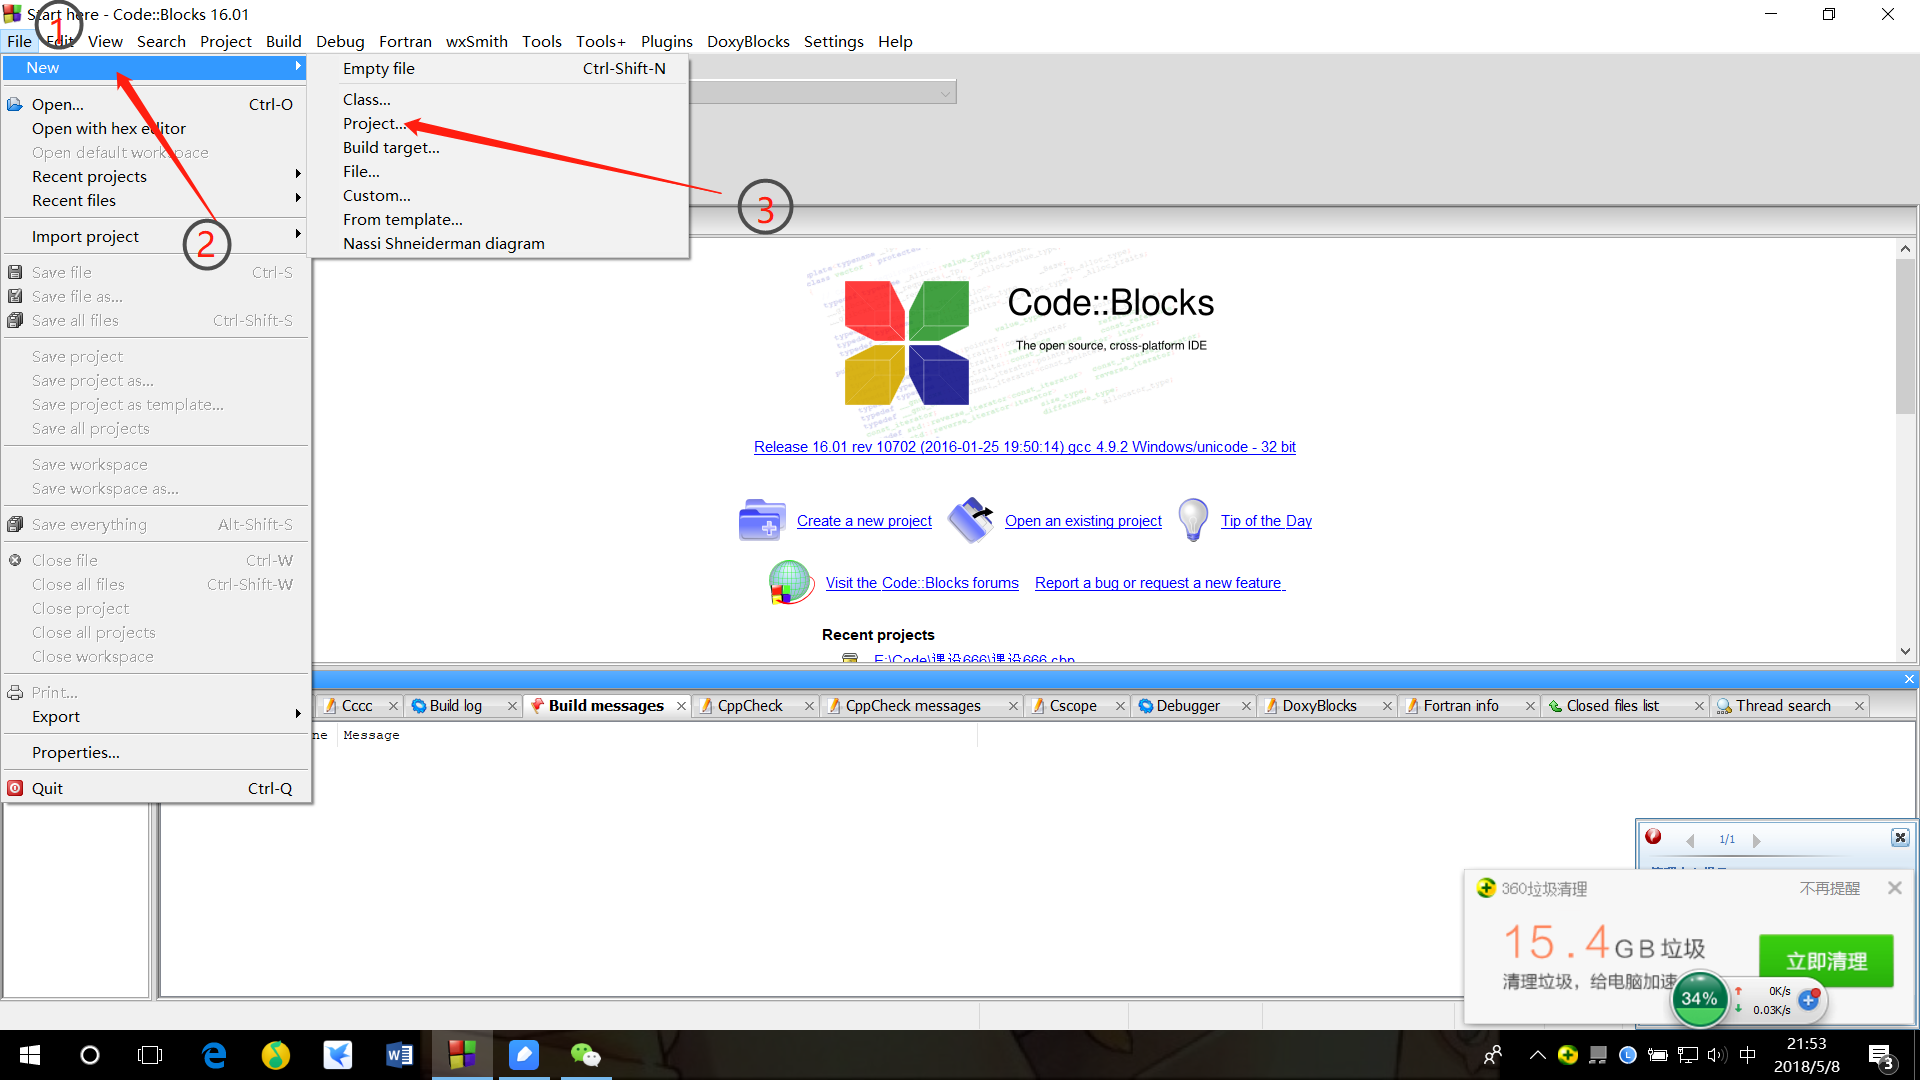Open WeChat from the taskbar

[x=585, y=1055]
